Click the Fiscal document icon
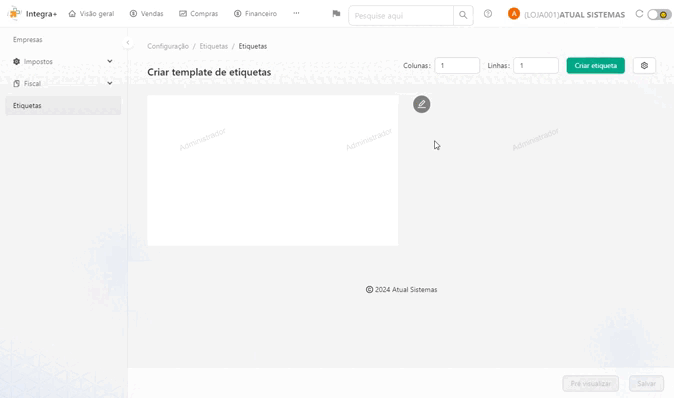Viewport: 674px width, 398px height. tap(16, 83)
